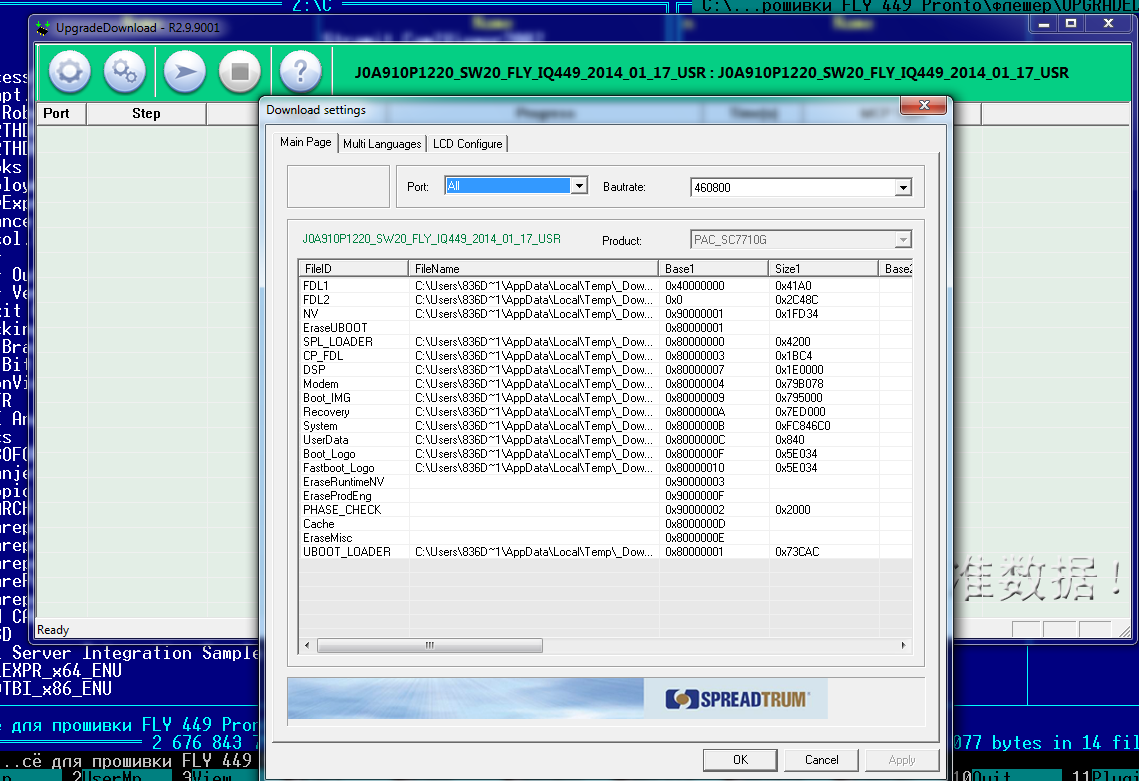Open the LCD Configure tab

[467, 144]
